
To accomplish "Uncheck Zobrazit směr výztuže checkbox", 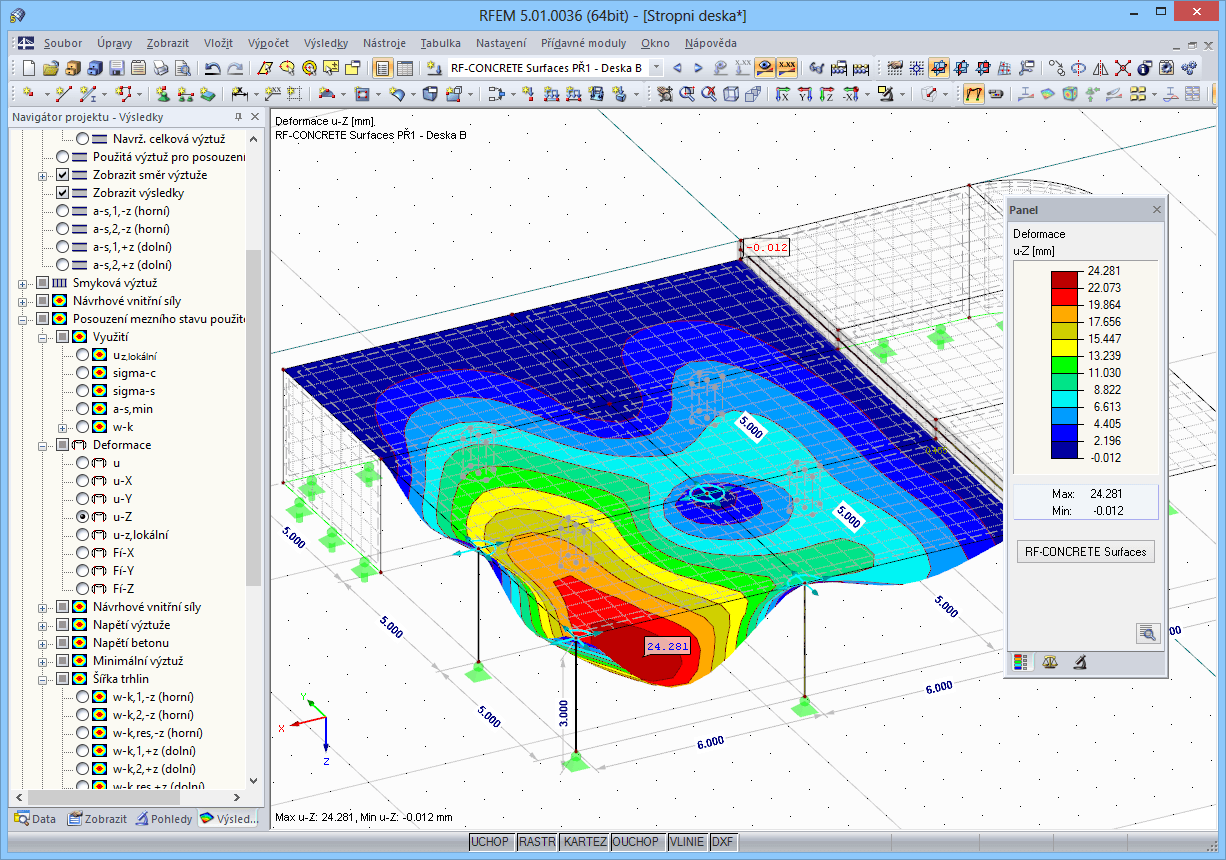I will click(x=62, y=175).
